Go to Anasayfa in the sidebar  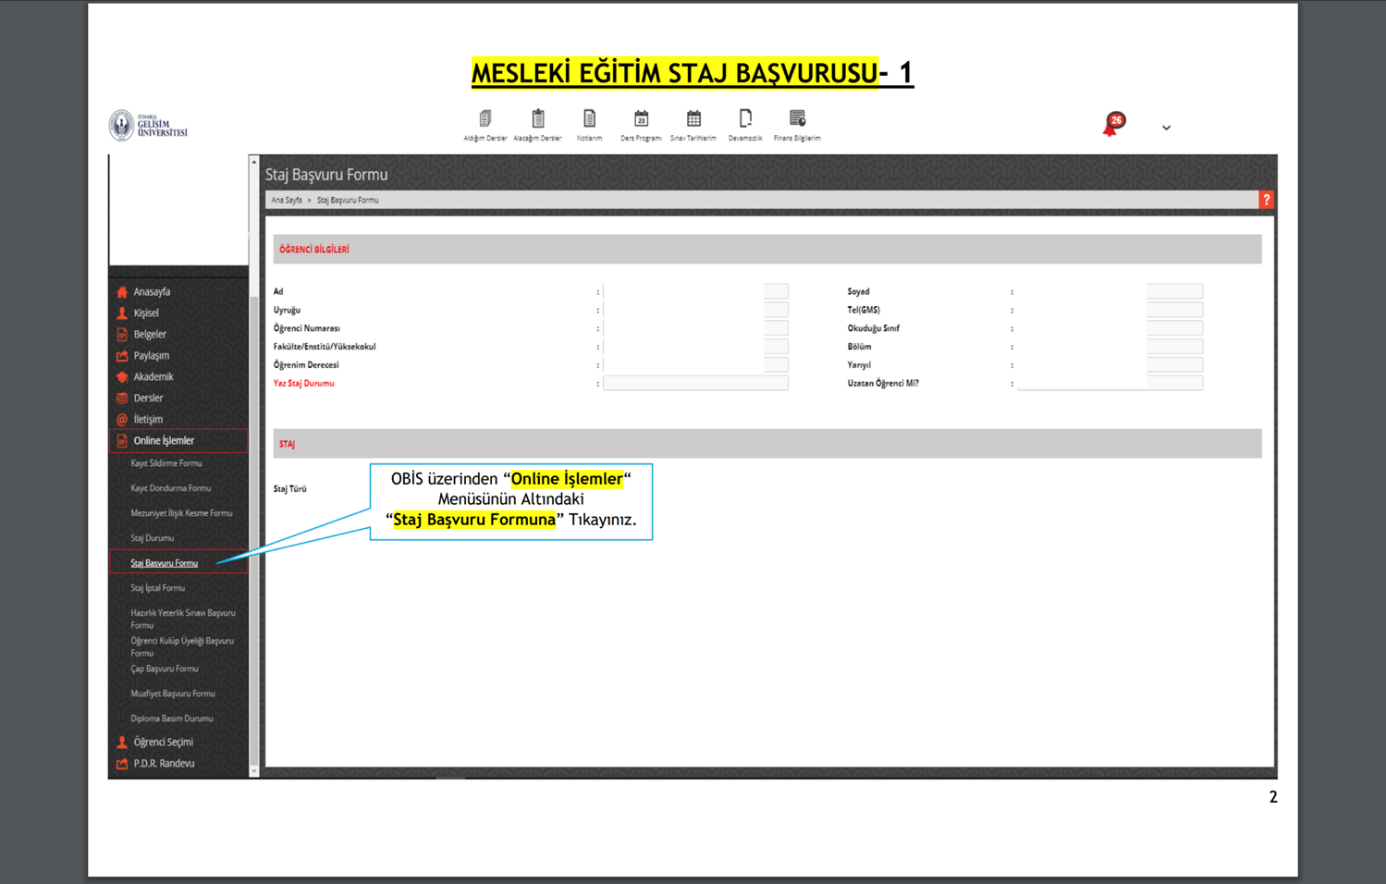click(152, 292)
